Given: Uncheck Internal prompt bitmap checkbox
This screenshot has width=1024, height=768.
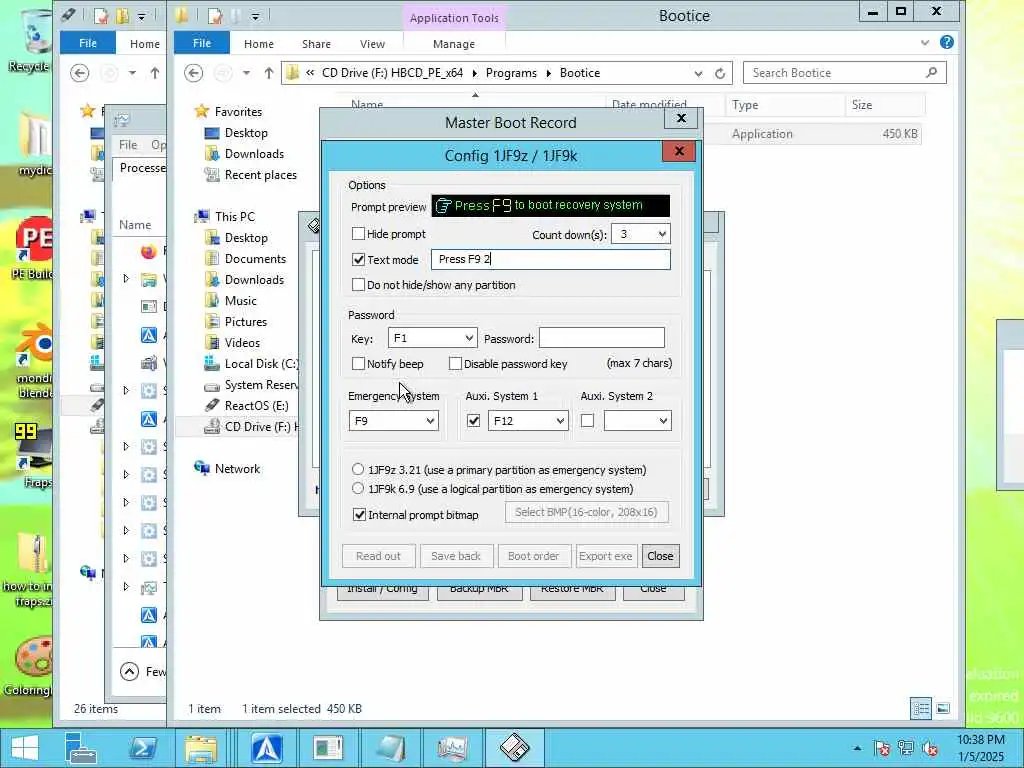Looking at the screenshot, I should [x=359, y=515].
